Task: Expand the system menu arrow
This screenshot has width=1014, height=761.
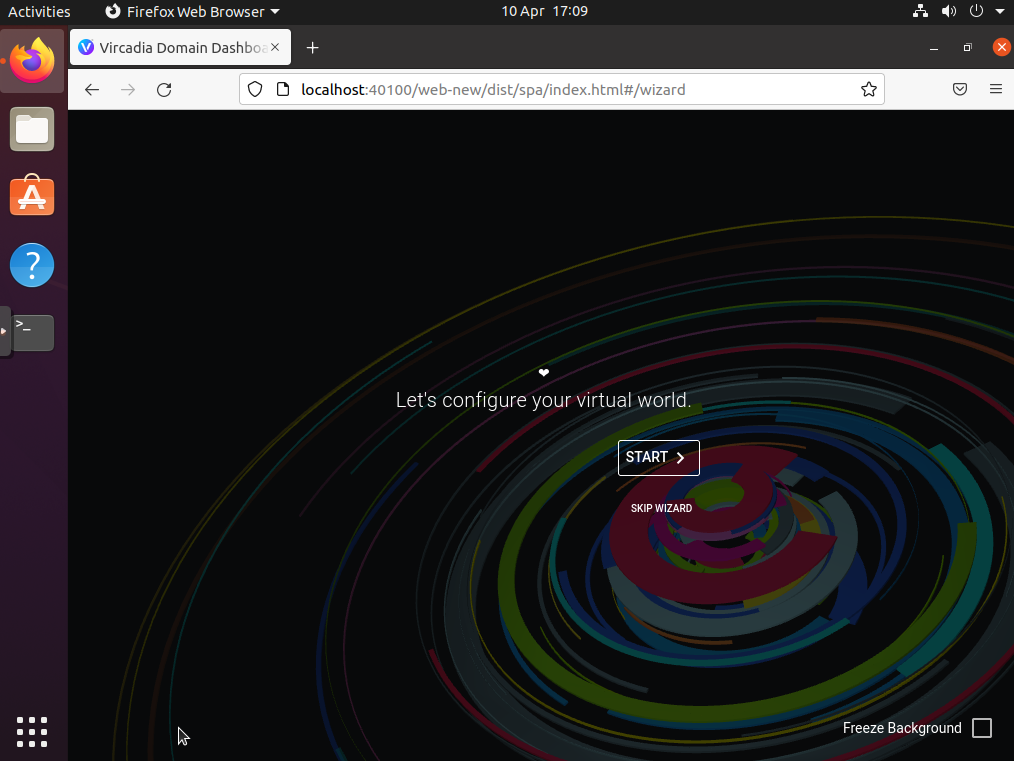Action: coord(1000,12)
